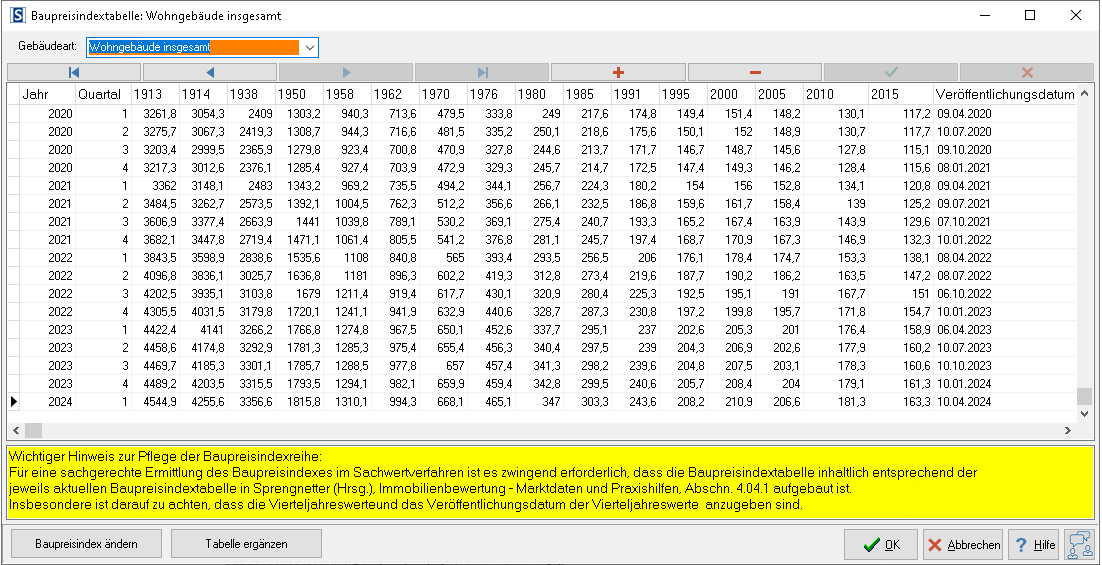Click the vertical scrollbar up arrow

pos(1084,93)
